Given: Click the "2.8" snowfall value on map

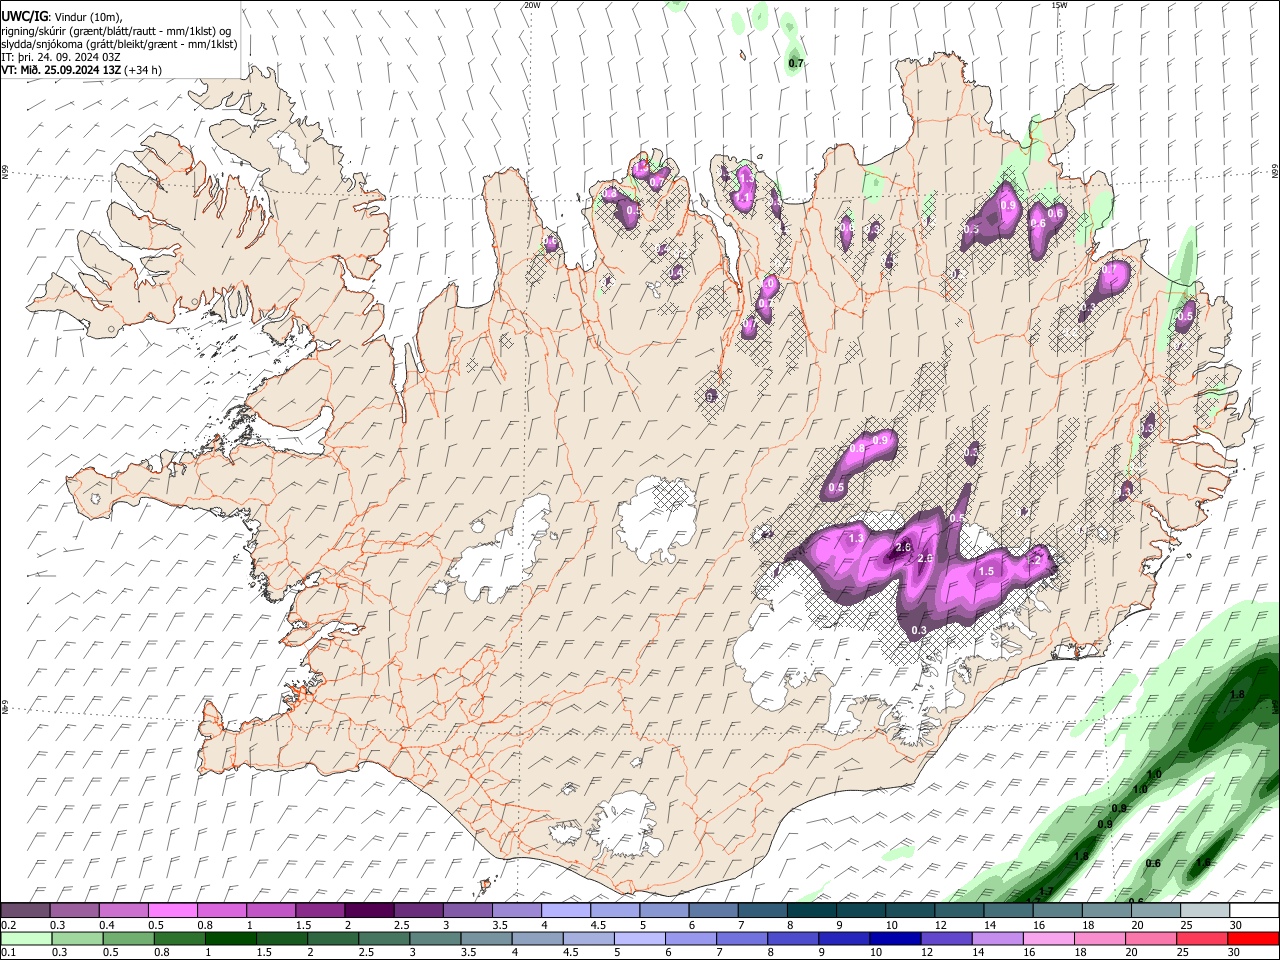Looking at the screenshot, I should [x=903, y=547].
